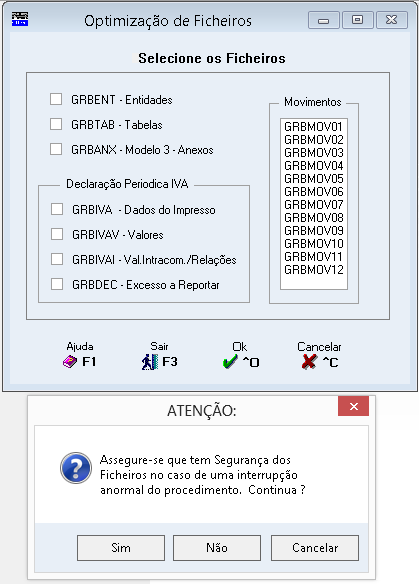Screen dimensions: 419x584
Task: Click the blue question mark icon
Action: pos(76,468)
